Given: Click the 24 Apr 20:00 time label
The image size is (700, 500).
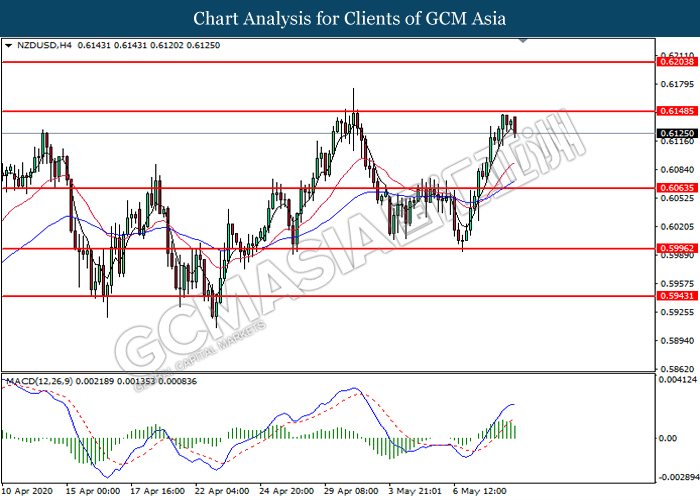Looking at the screenshot, I should point(287,491).
